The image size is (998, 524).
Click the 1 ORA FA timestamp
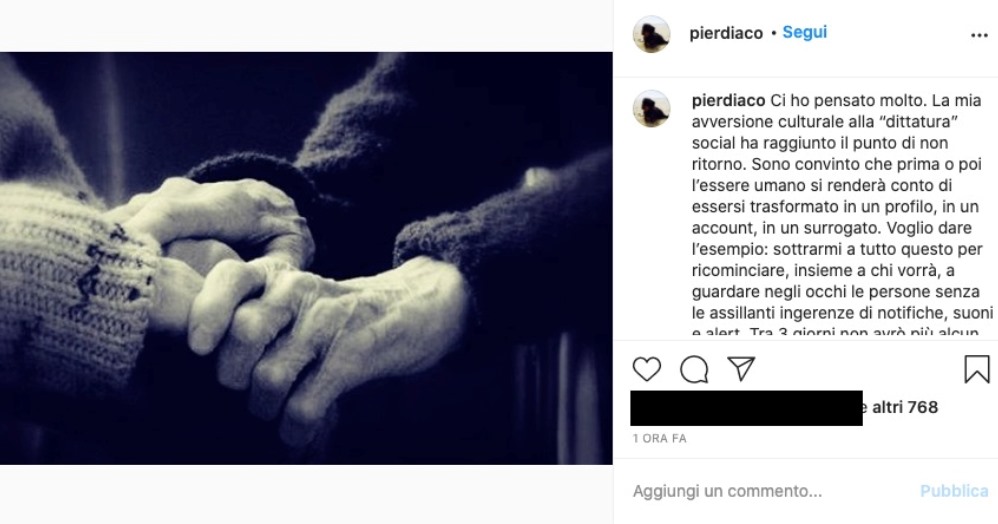click(659, 438)
